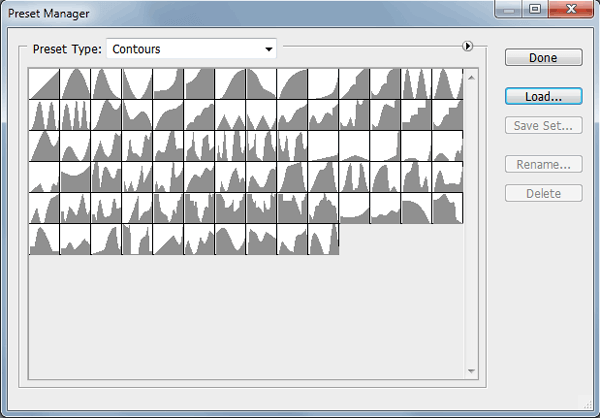Click the scrollbar down arrow in preset list
The width and height of the screenshot is (600, 418).
[472, 371]
